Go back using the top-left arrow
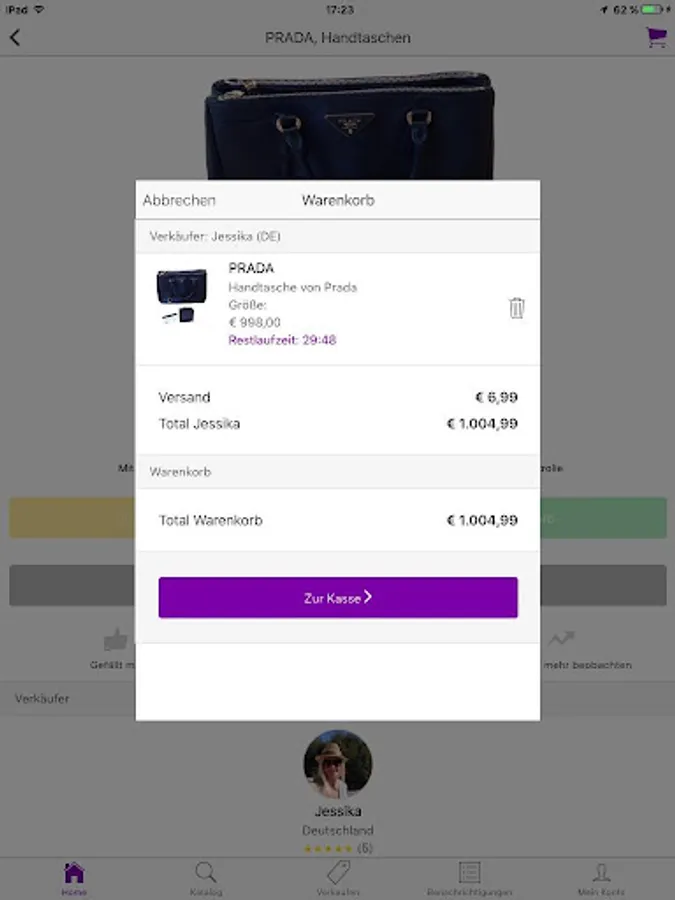 point(15,38)
